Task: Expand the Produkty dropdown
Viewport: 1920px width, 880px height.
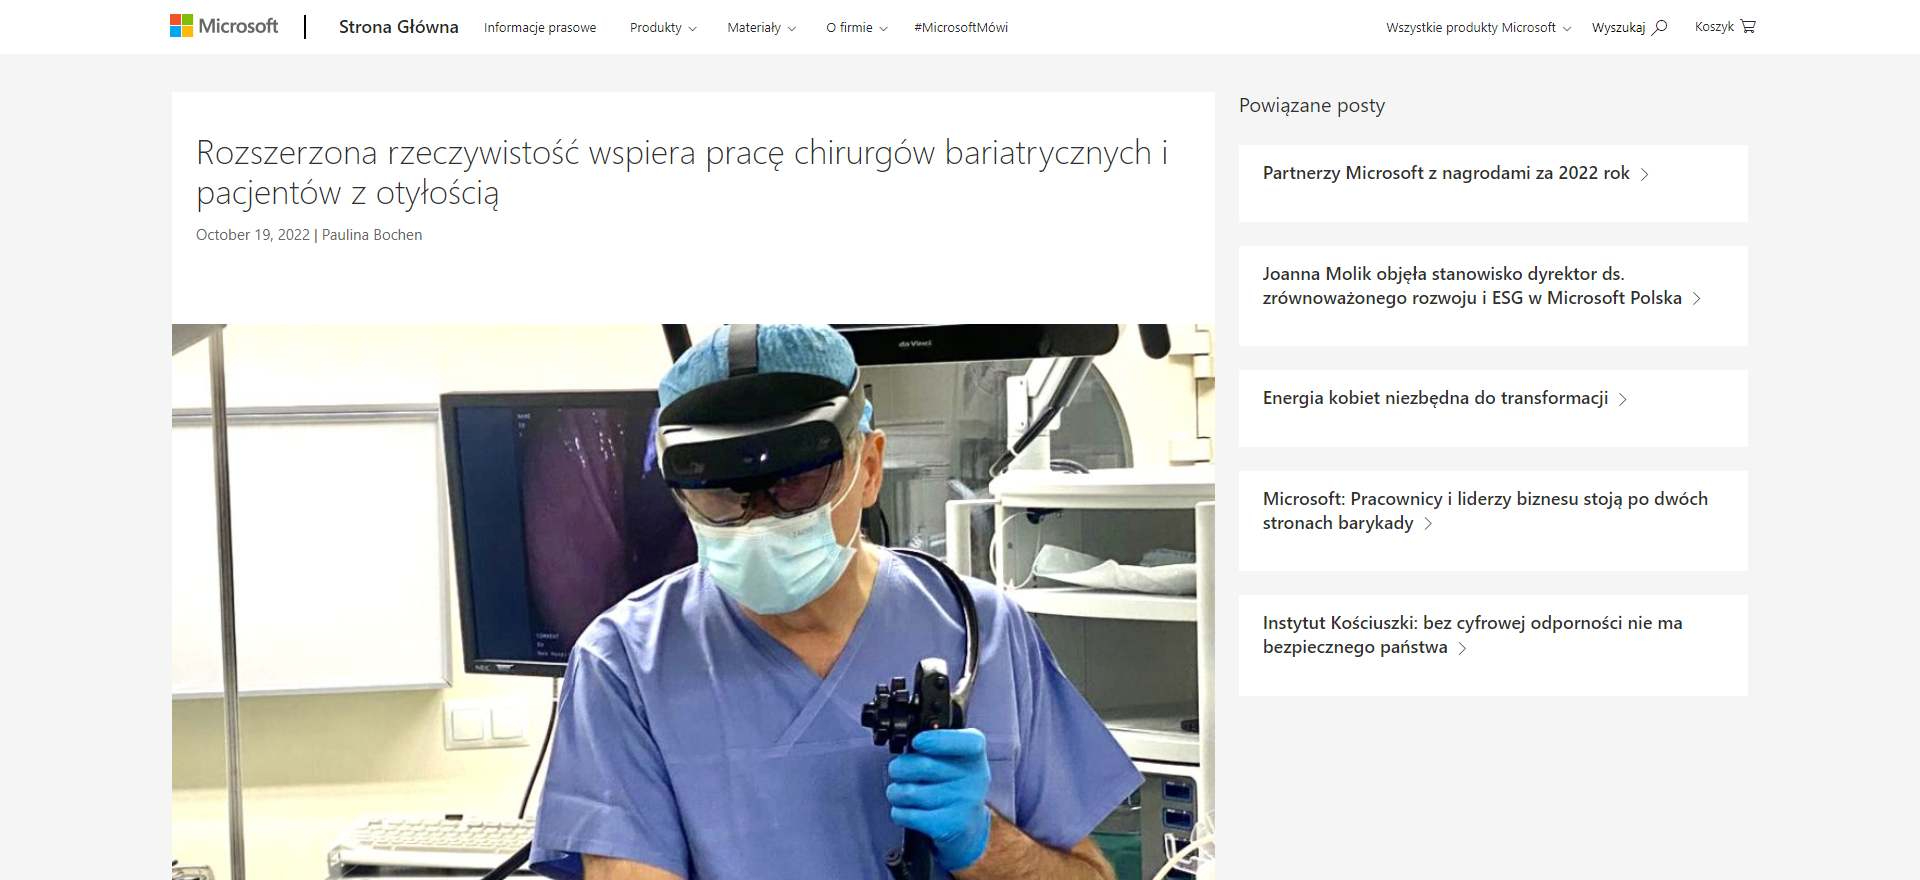Action: point(663,28)
